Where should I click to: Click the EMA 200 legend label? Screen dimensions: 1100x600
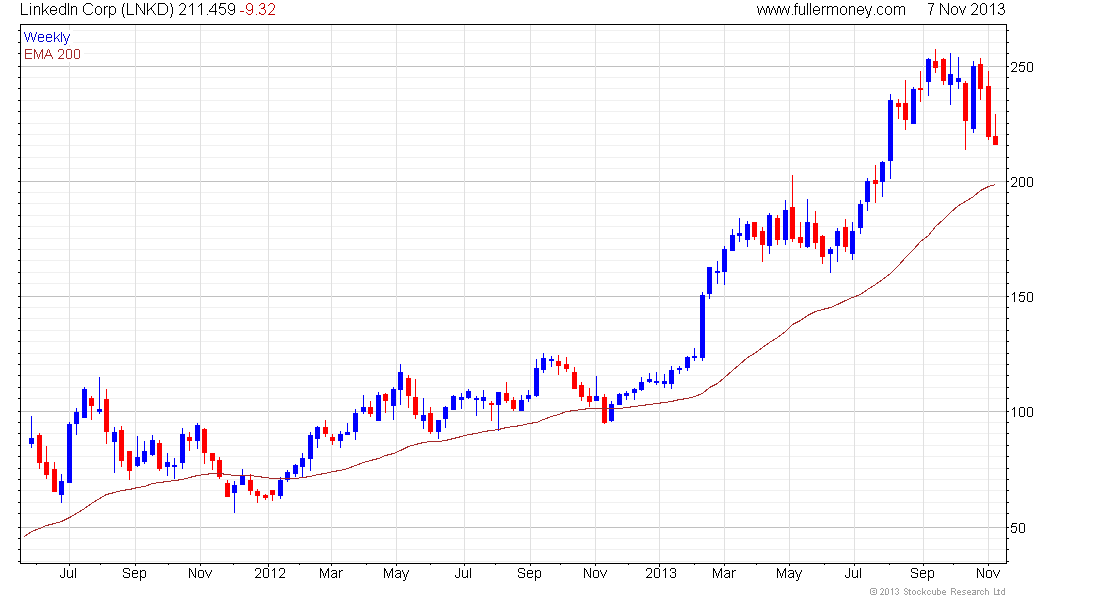[x=52, y=54]
